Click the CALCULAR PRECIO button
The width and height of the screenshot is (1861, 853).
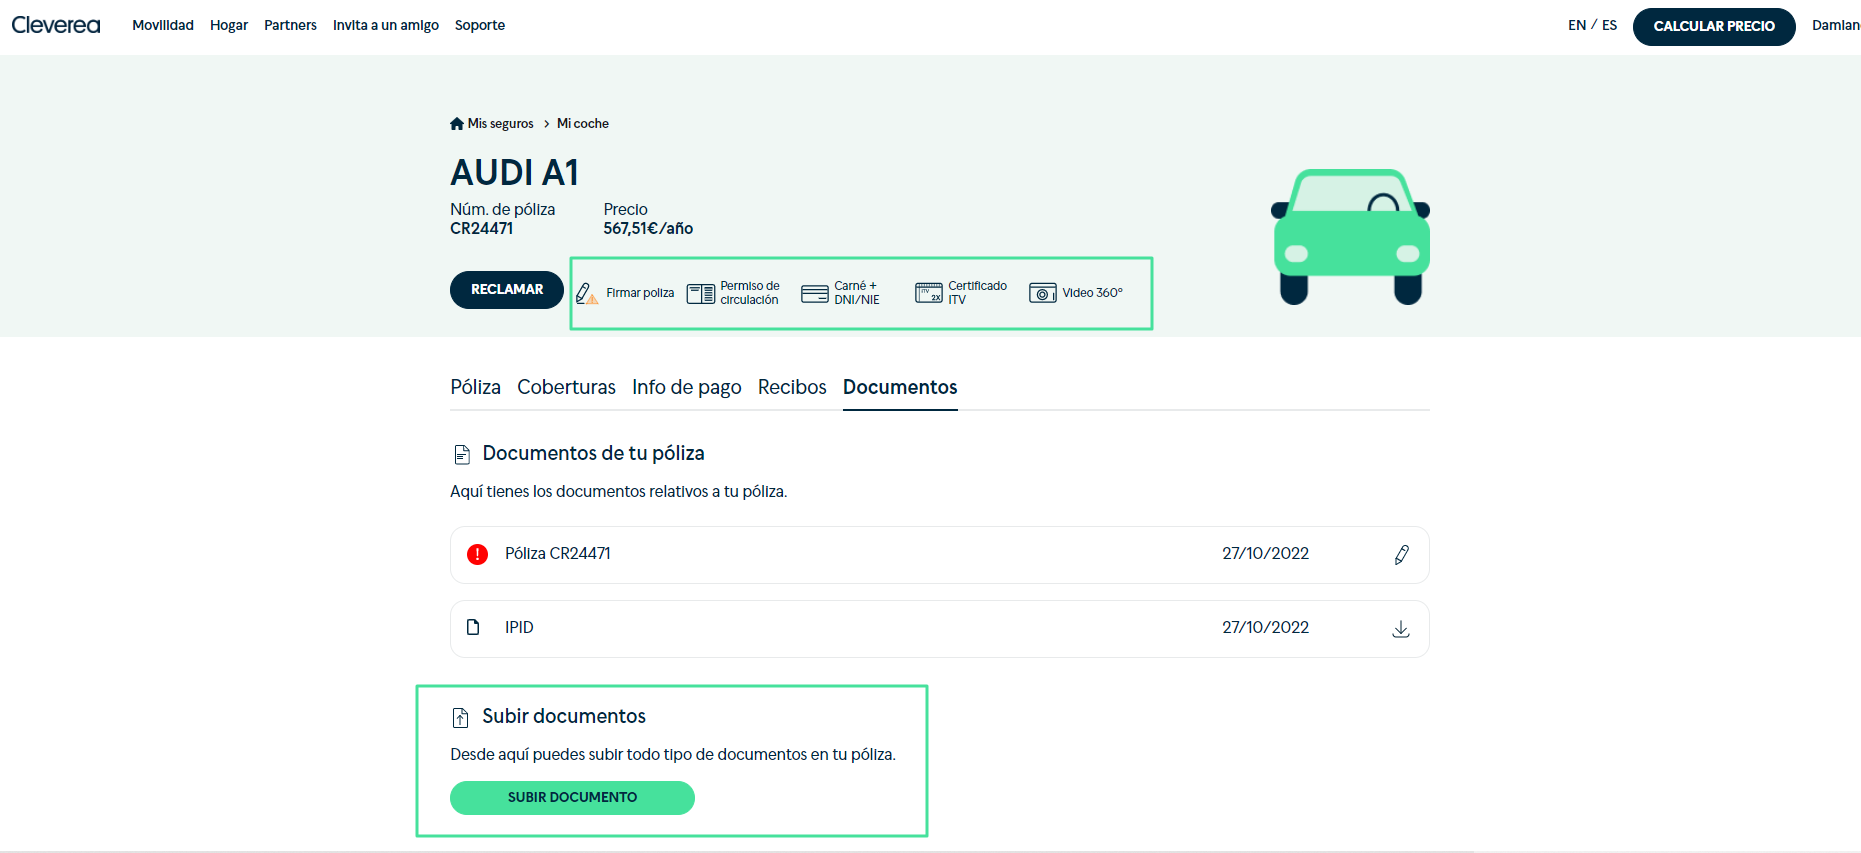(x=1714, y=26)
